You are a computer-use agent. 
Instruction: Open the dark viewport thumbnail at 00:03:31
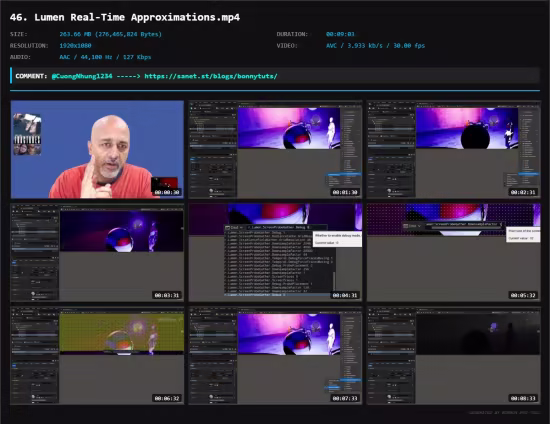pyautogui.click(x=97, y=252)
